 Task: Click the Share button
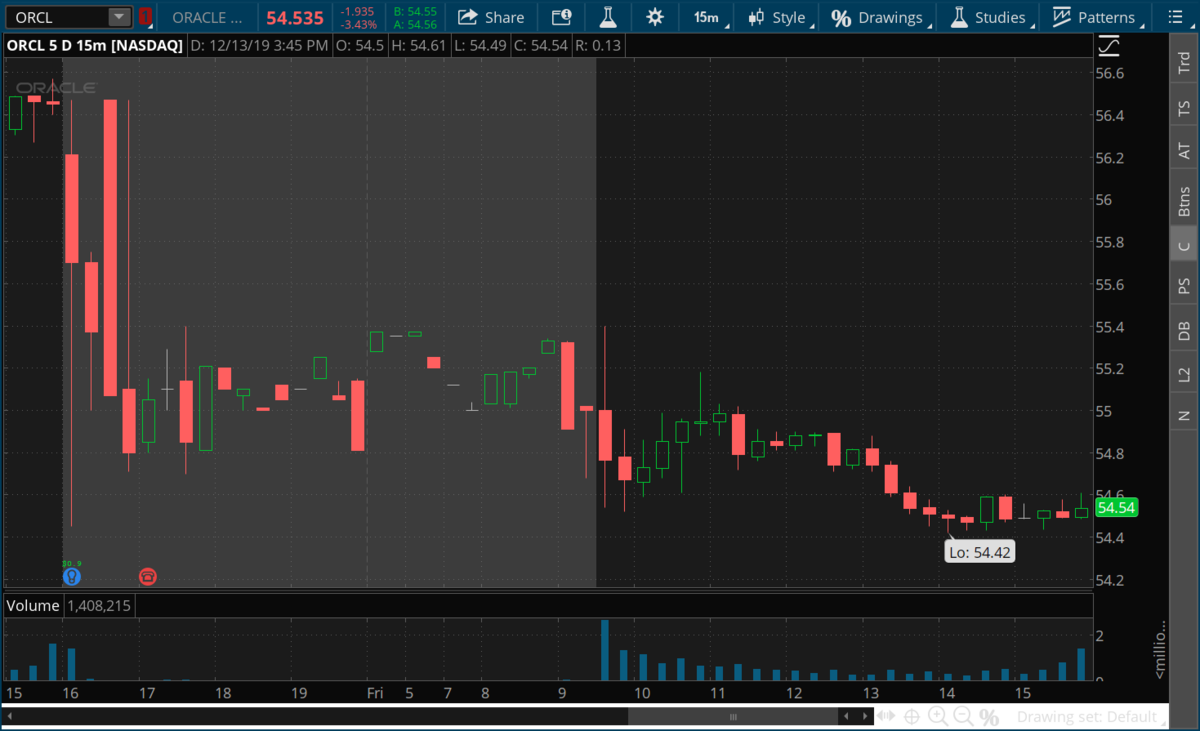[x=491, y=17]
